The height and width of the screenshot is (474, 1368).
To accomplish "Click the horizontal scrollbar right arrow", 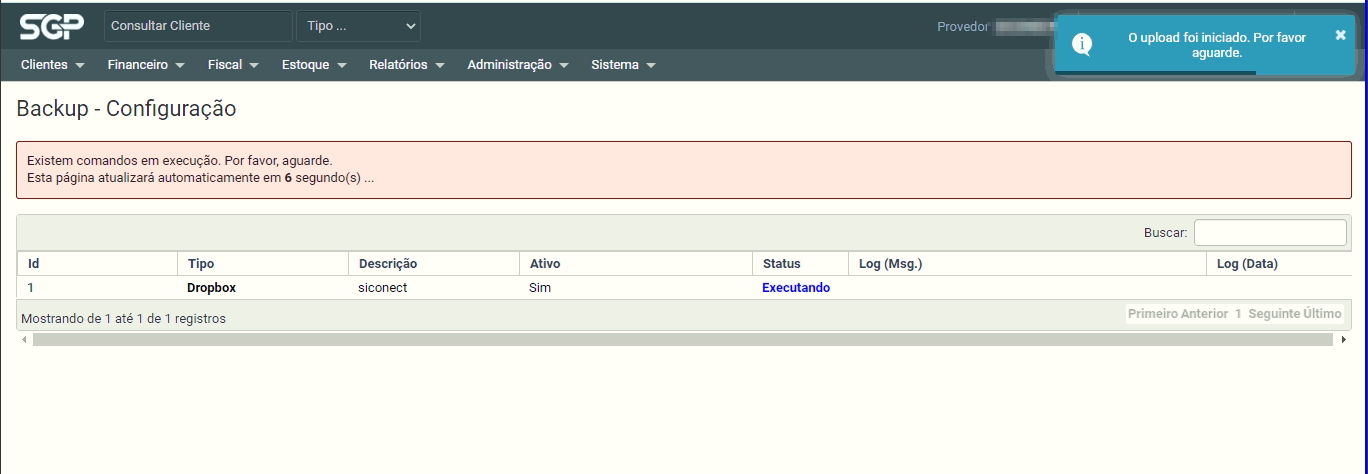I will click(x=1344, y=340).
